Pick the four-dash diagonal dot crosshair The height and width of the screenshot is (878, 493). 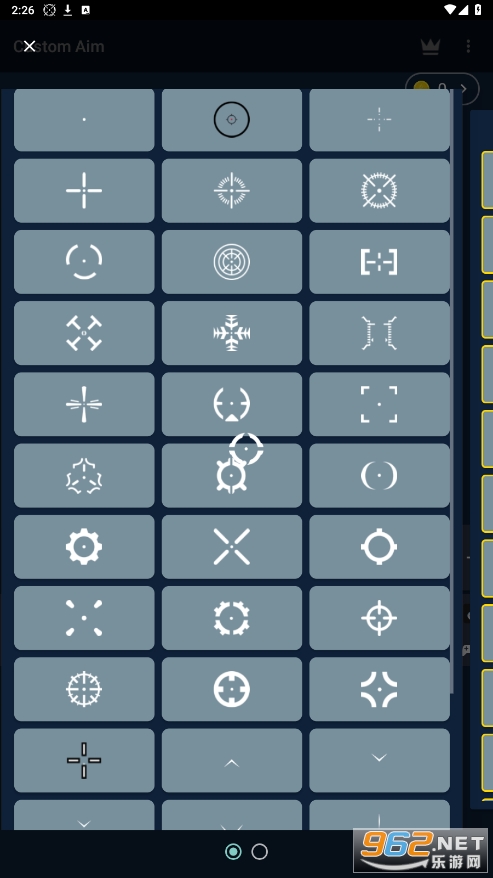point(84,618)
